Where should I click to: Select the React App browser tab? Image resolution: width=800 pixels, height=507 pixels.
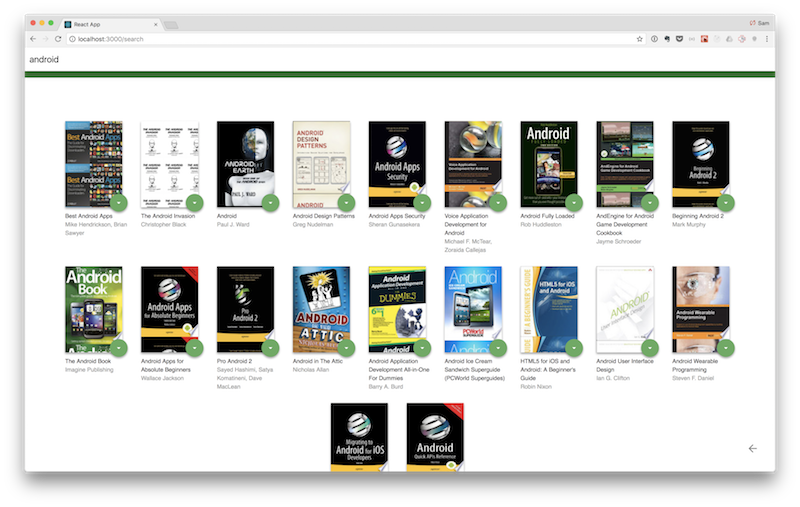[111, 24]
